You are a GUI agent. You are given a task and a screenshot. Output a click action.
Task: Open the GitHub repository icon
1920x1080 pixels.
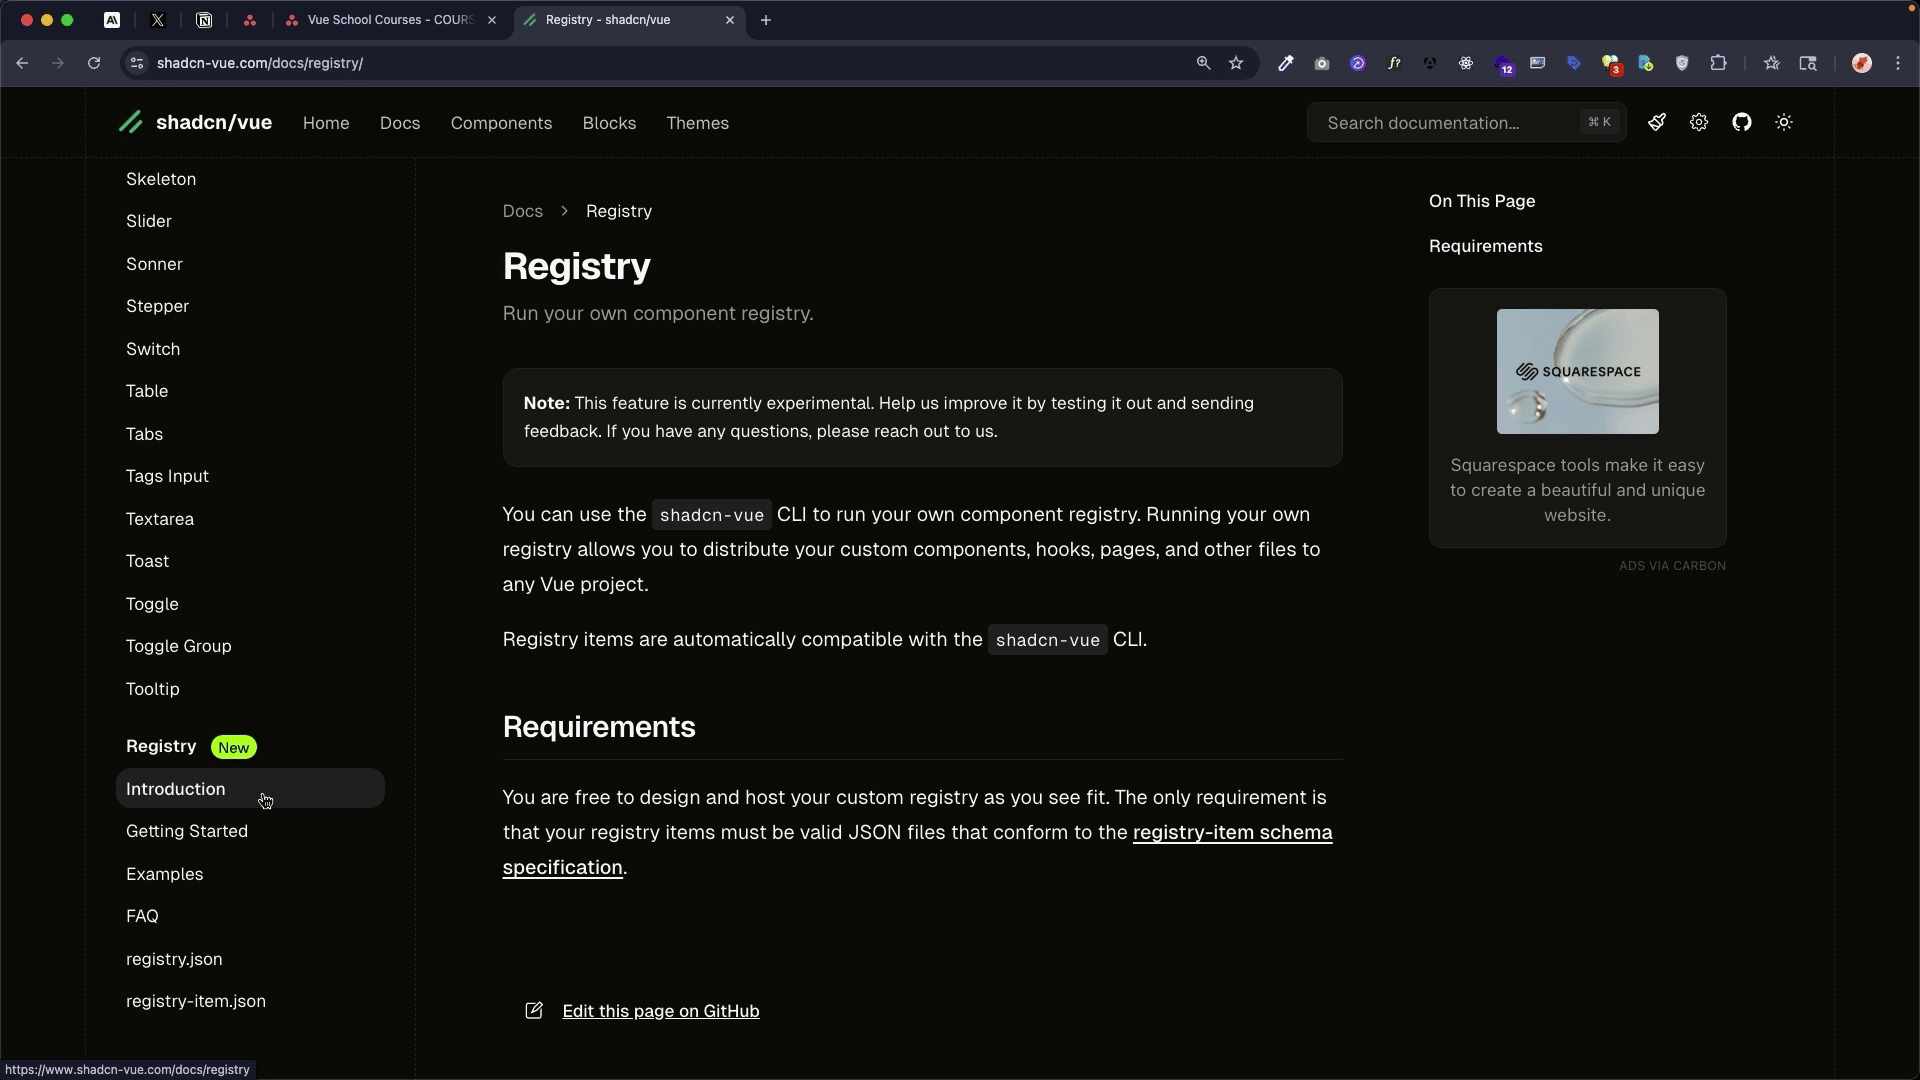1742,122
